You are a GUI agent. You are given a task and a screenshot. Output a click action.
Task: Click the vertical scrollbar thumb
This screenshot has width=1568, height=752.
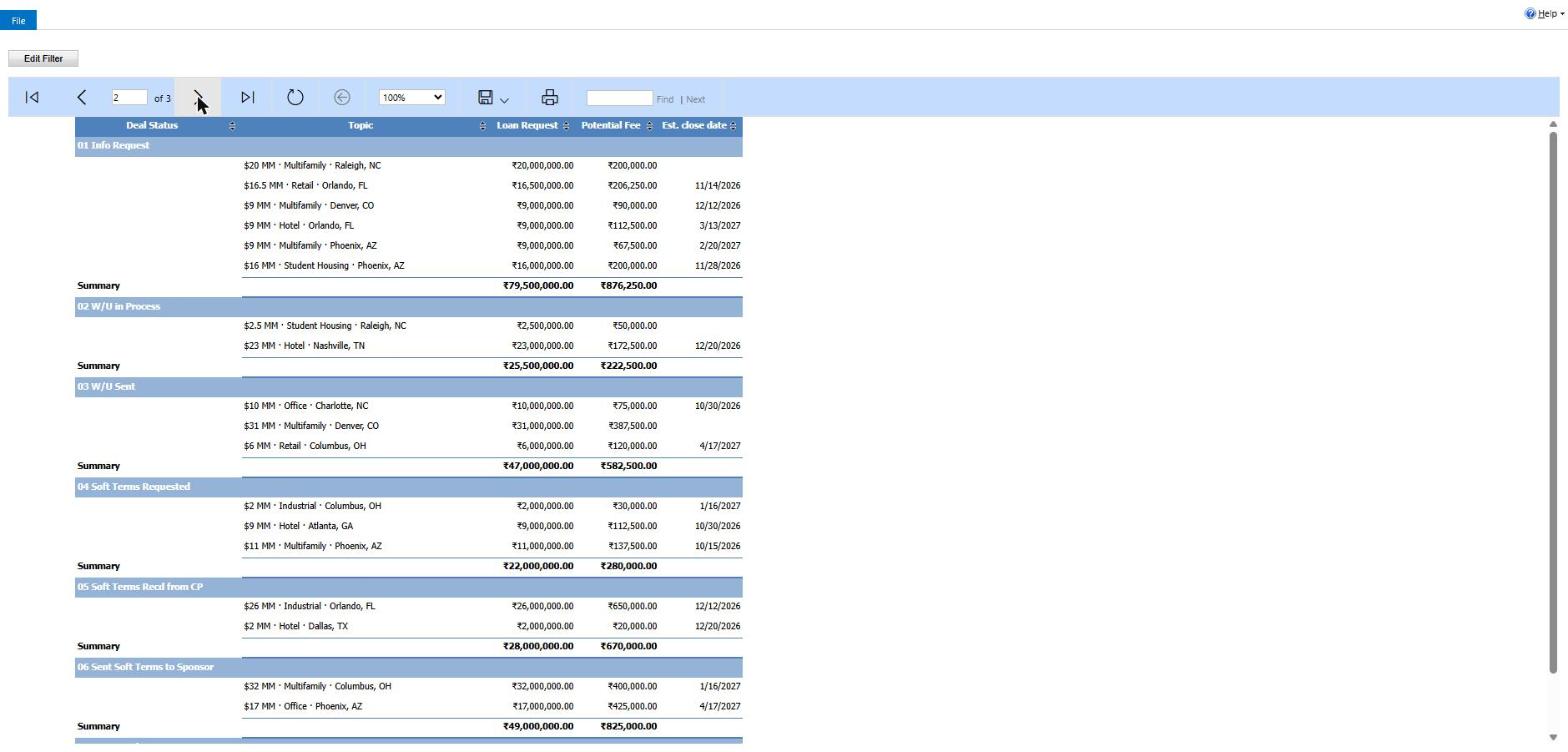coord(1553,402)
